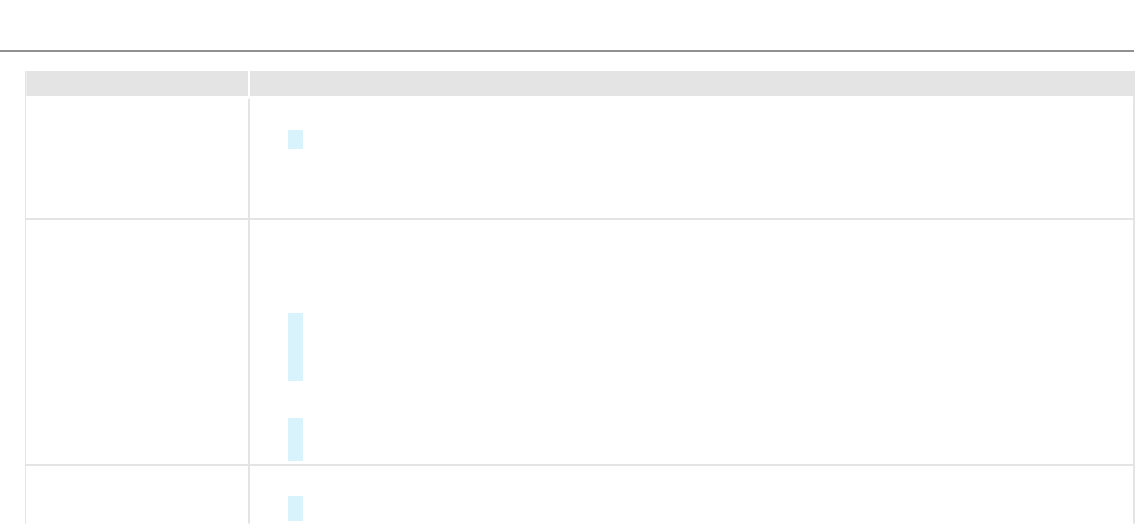Click the small blue block in first row
This screenshot has width=1135, height=524.
tap(295, 140)
